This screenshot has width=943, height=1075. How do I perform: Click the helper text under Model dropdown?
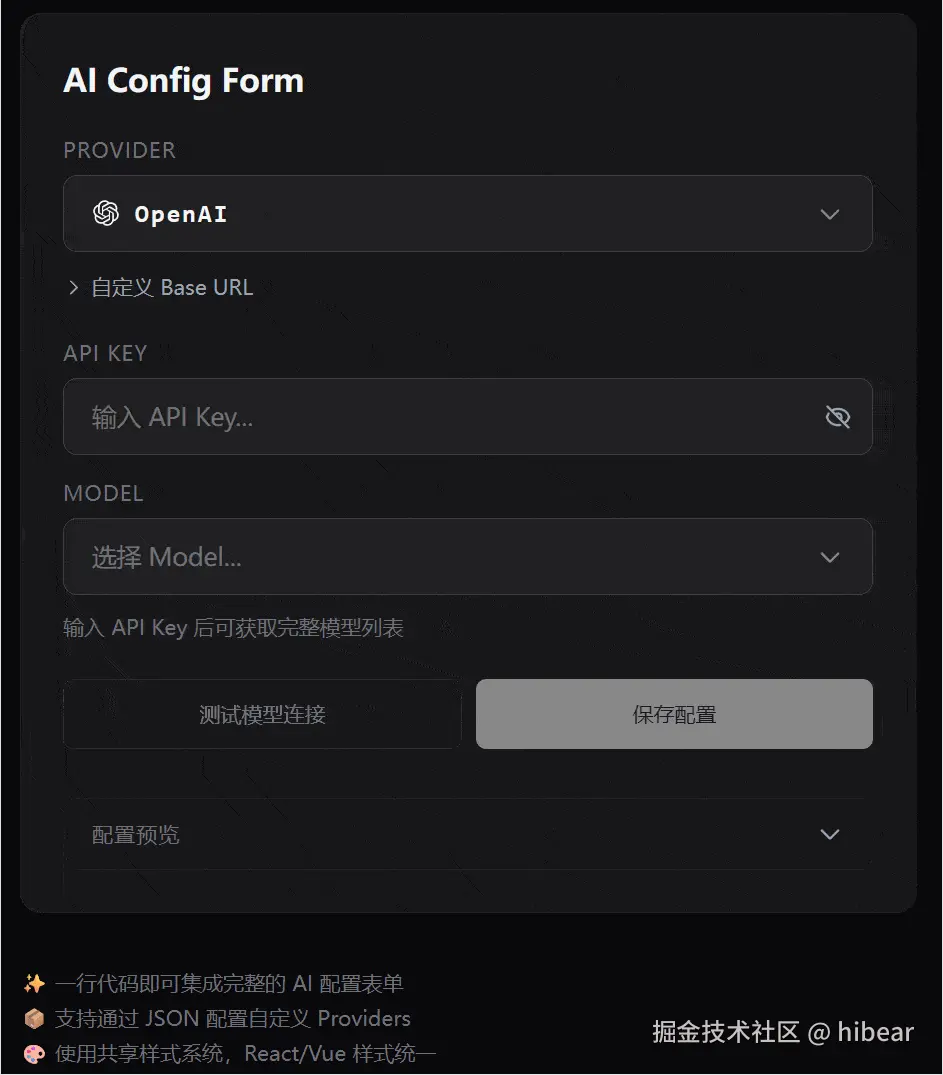[x=232, y=627]
